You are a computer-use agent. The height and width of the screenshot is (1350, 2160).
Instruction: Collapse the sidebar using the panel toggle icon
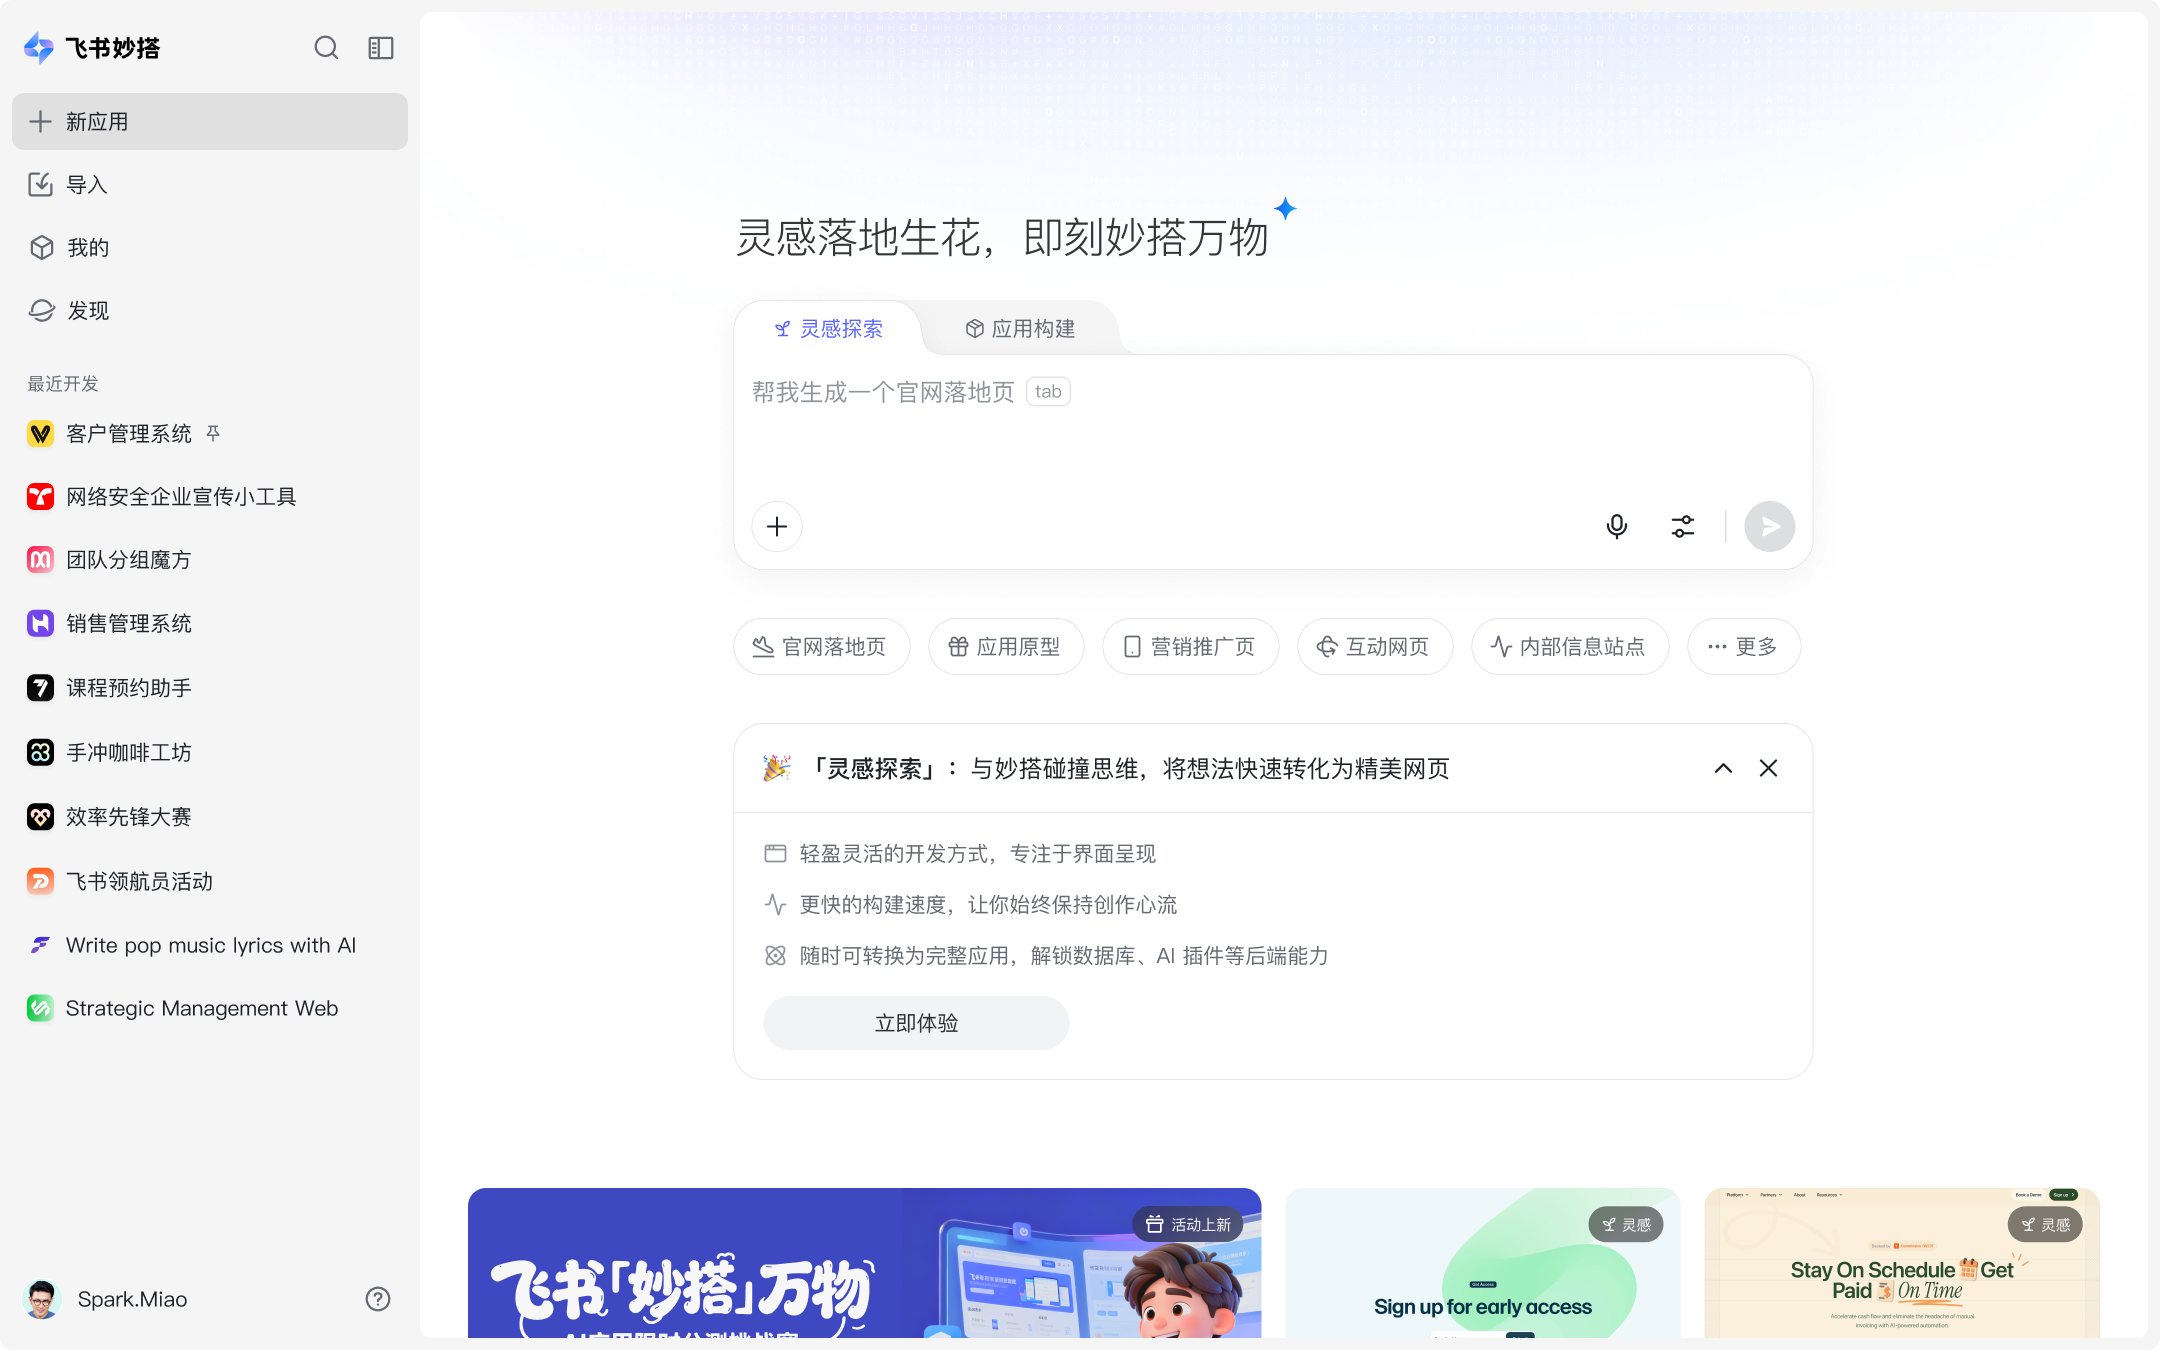click(381, 48)
